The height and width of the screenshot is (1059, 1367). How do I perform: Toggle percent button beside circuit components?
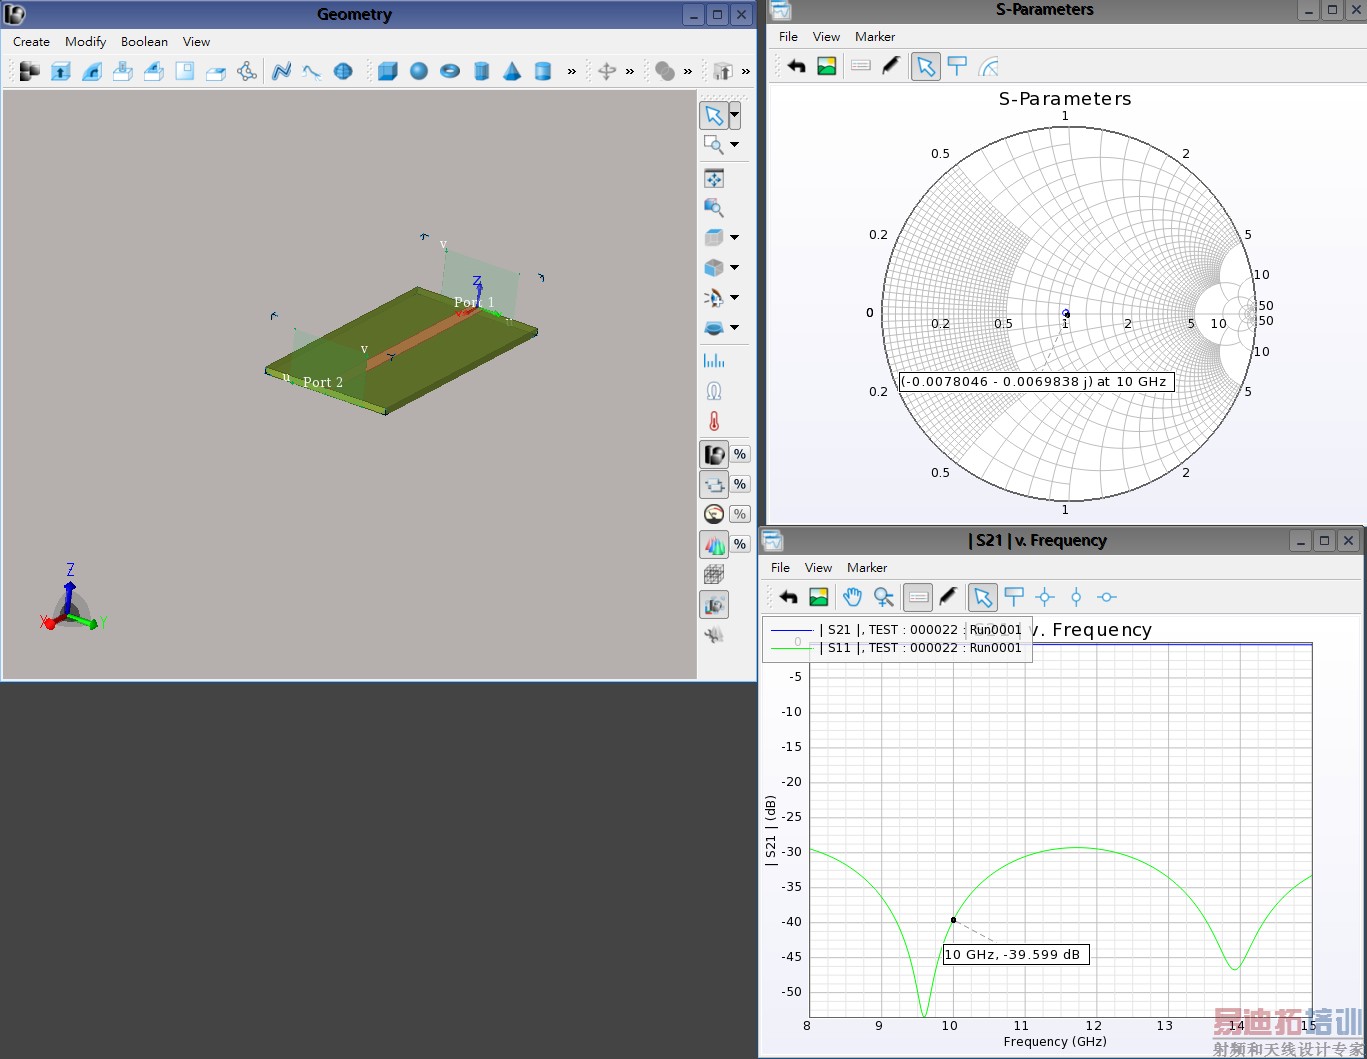pos(740,484)
